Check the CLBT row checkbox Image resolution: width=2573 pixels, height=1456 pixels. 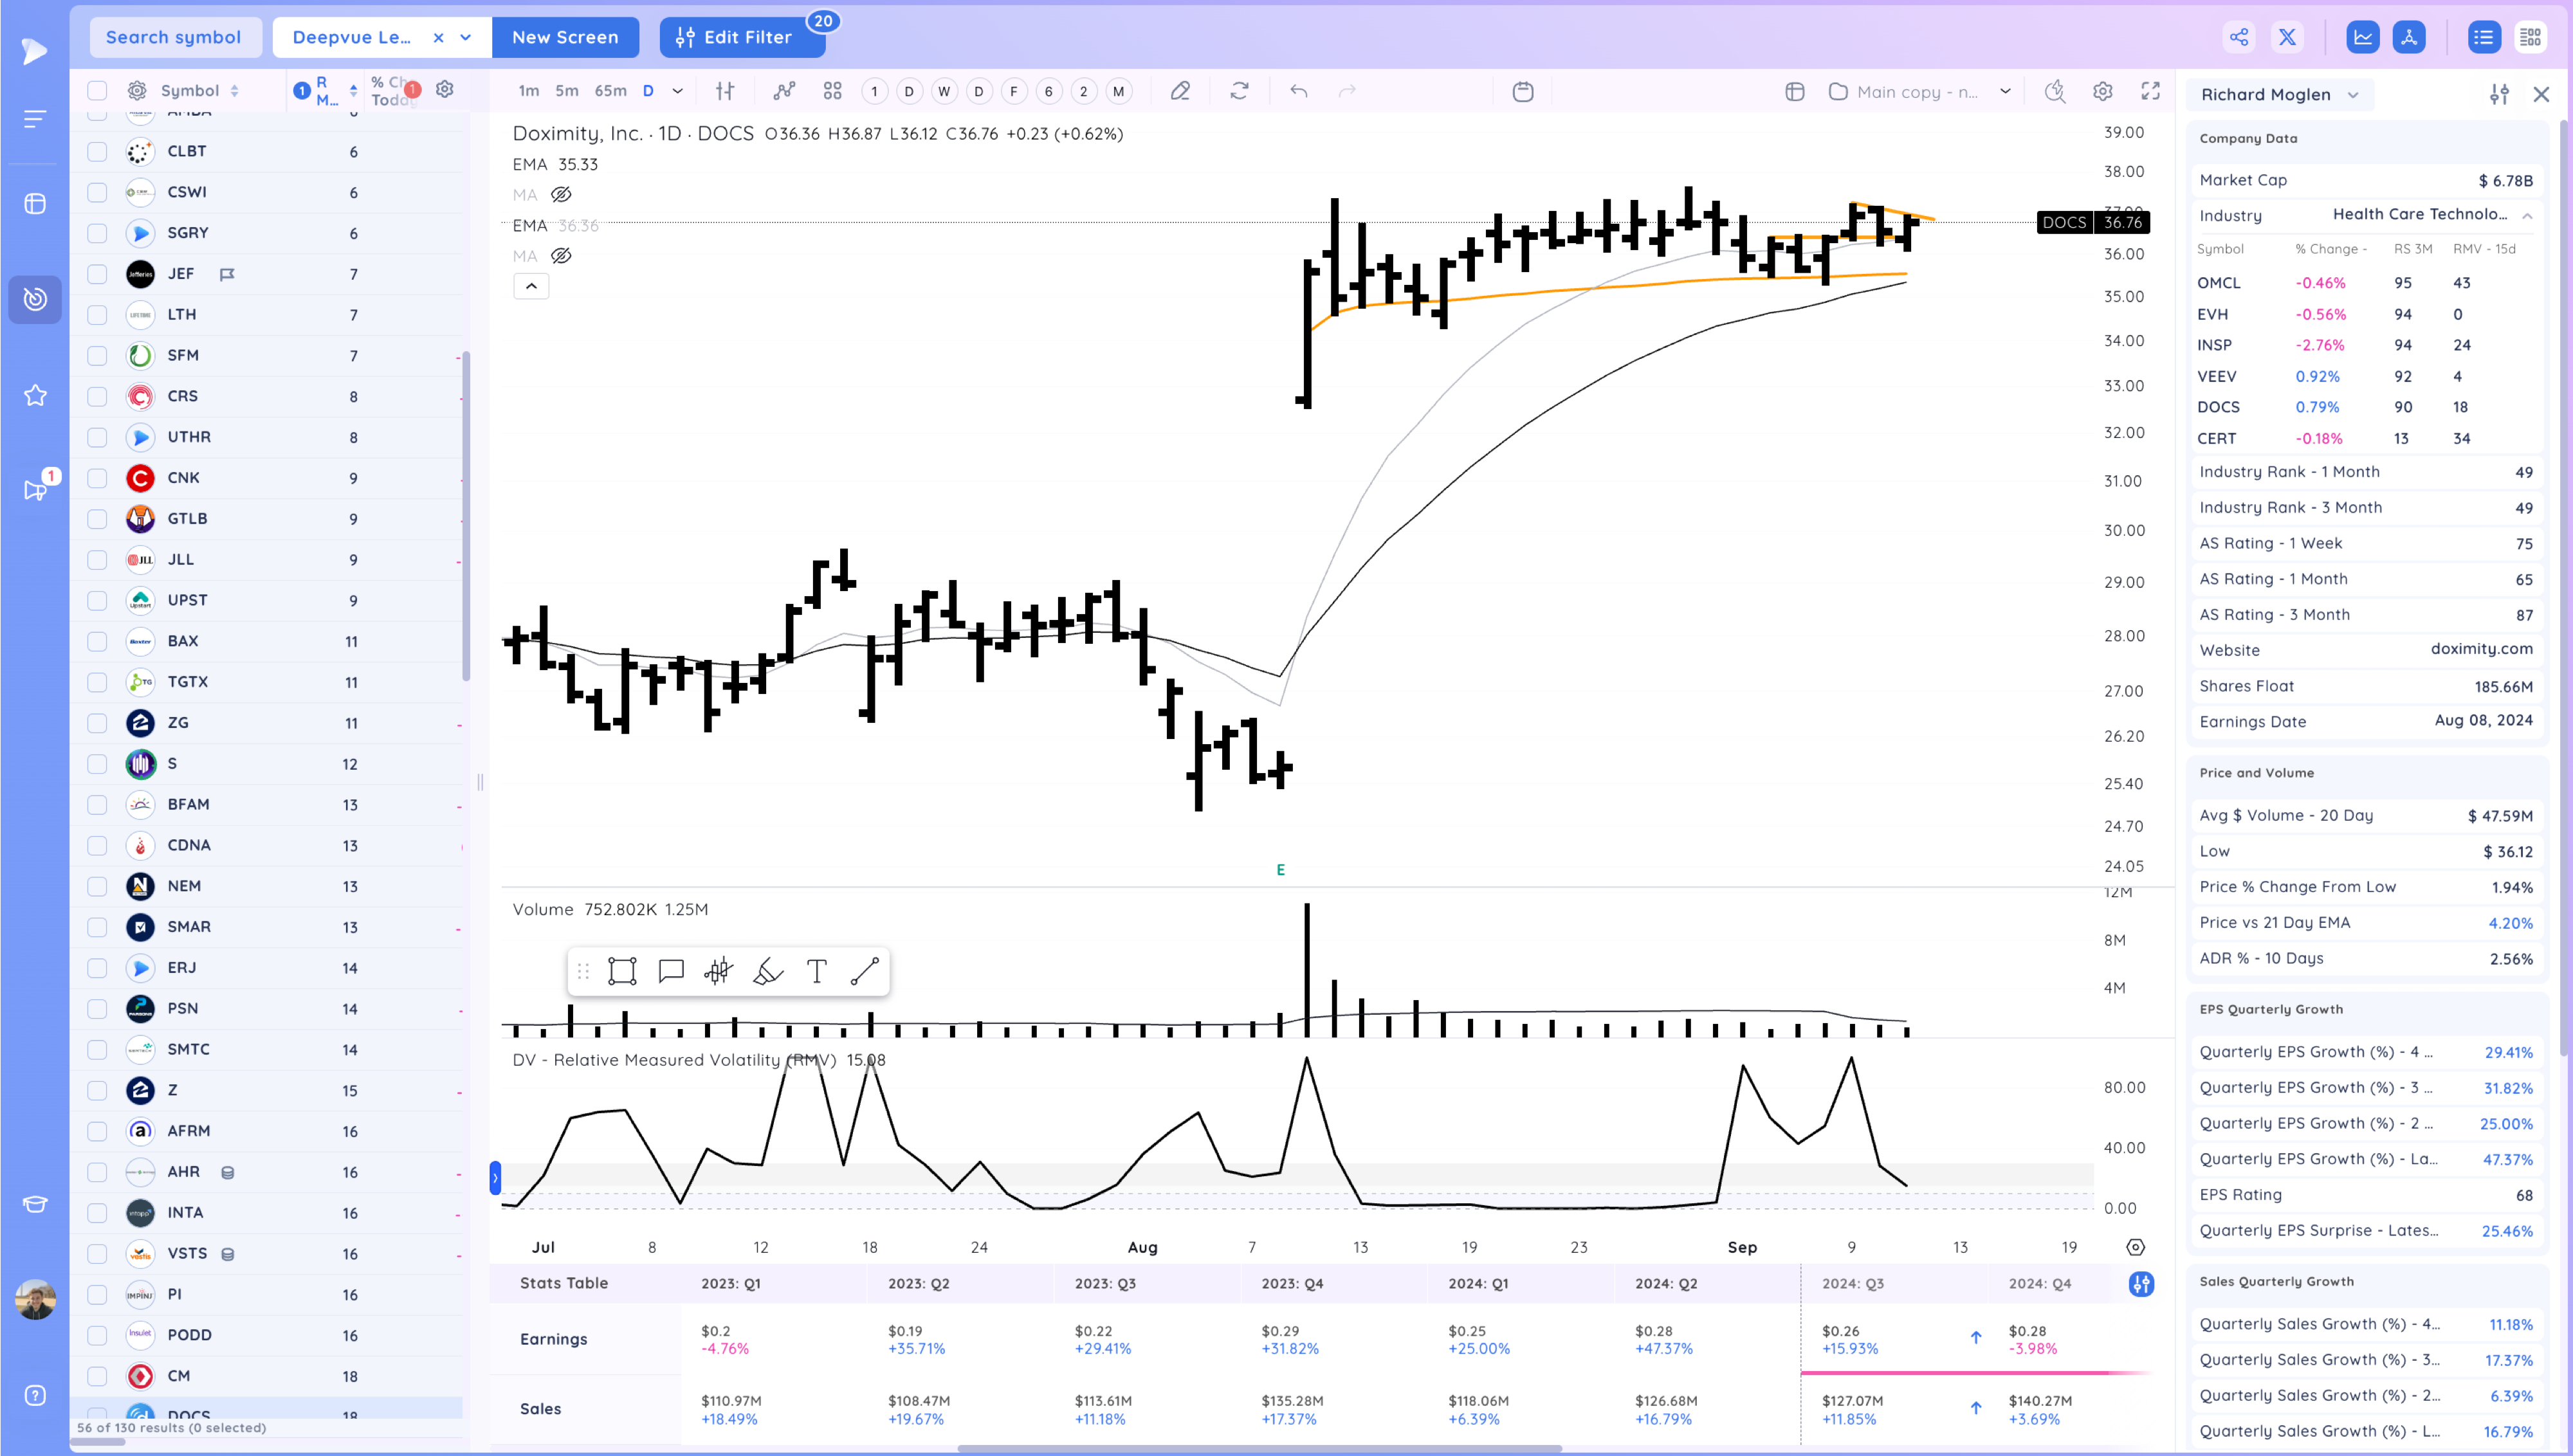97,151
